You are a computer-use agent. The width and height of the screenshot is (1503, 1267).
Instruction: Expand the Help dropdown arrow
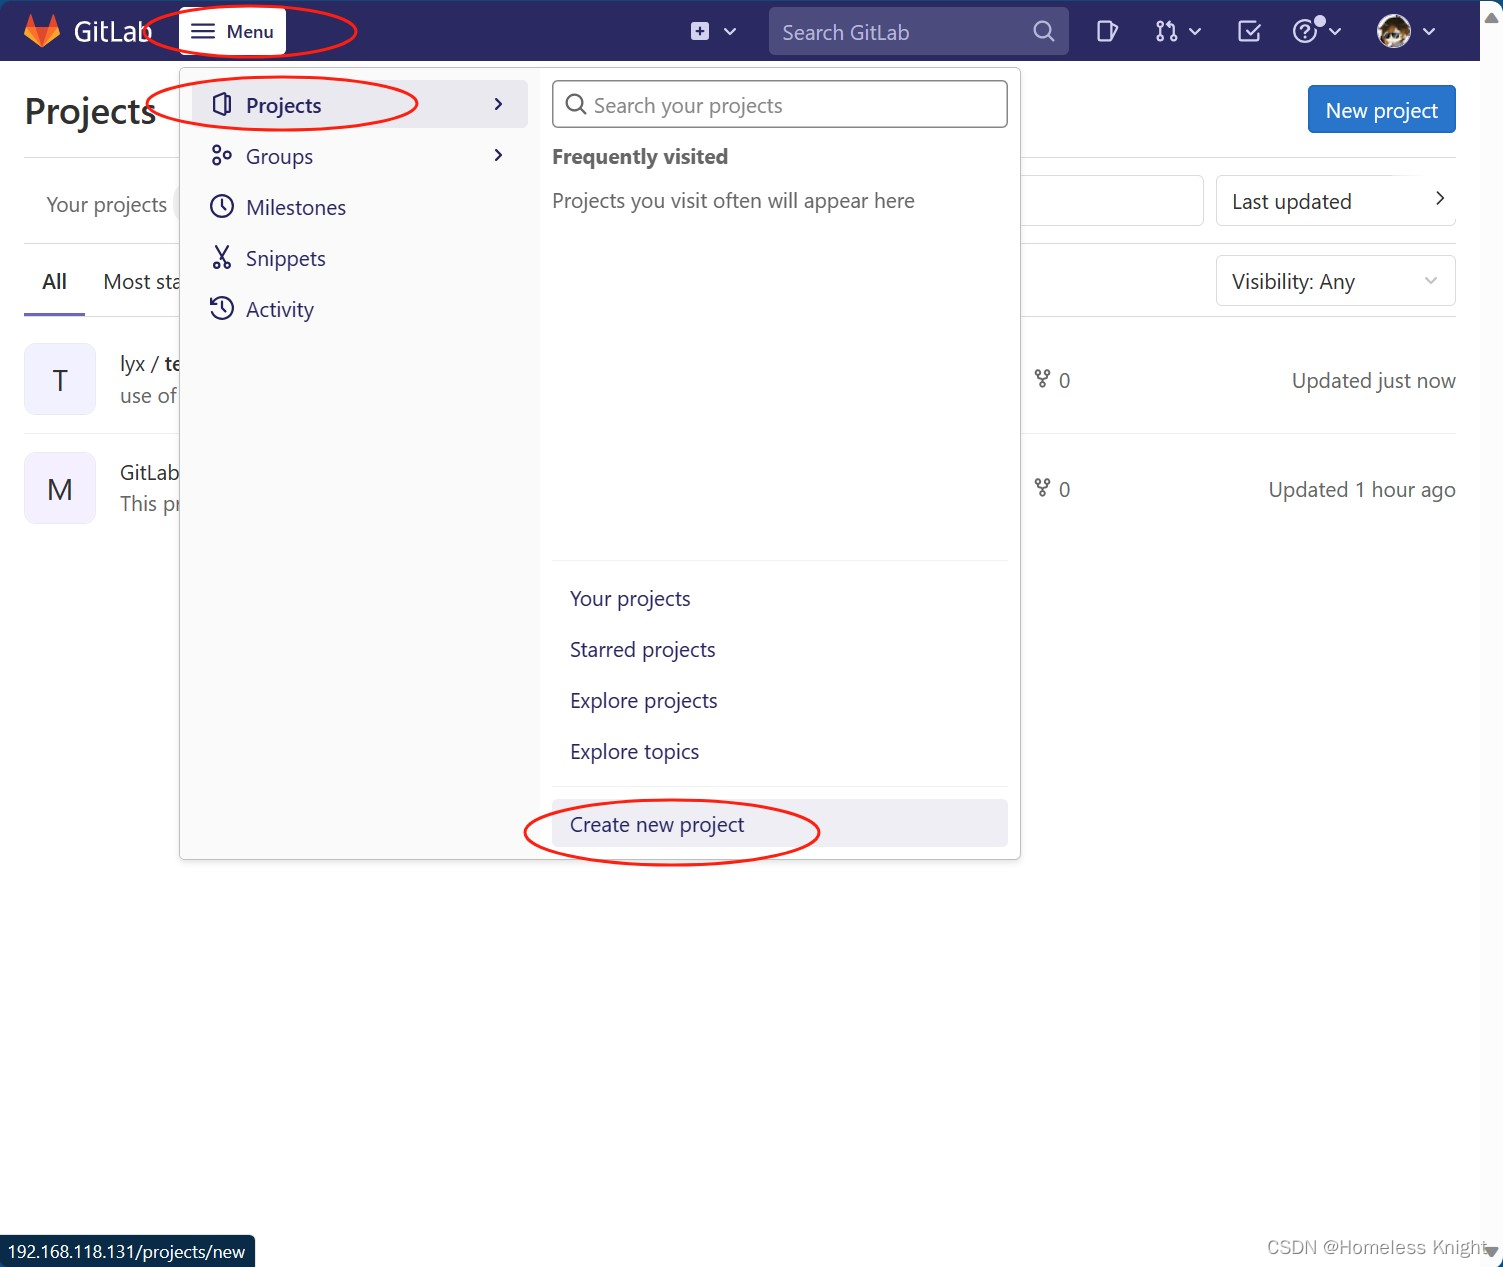point(1335,32)
